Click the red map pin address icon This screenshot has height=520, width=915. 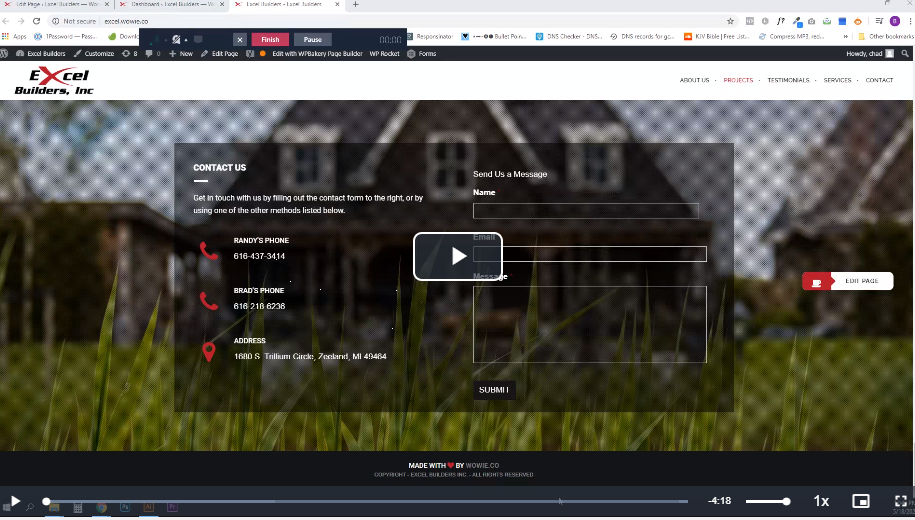click(x=208, y=351)
